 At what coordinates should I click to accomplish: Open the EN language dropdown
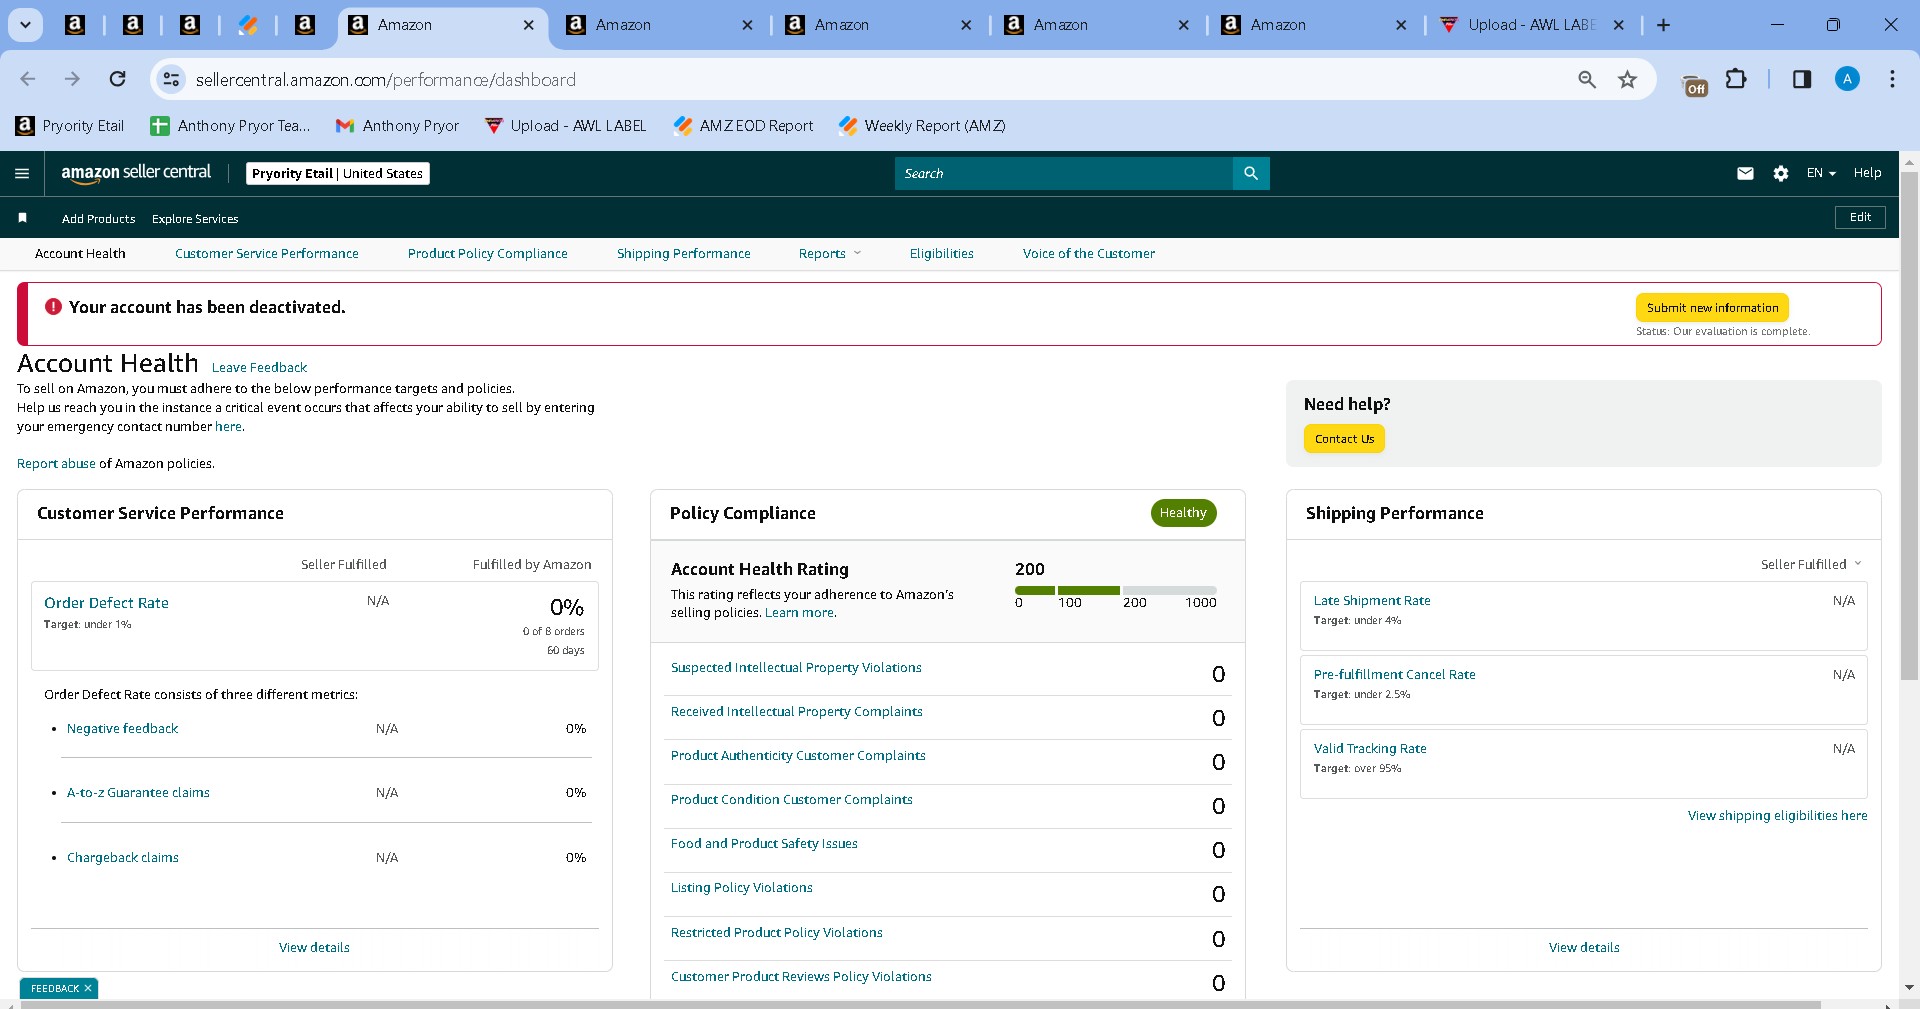tap(1821, 173)
